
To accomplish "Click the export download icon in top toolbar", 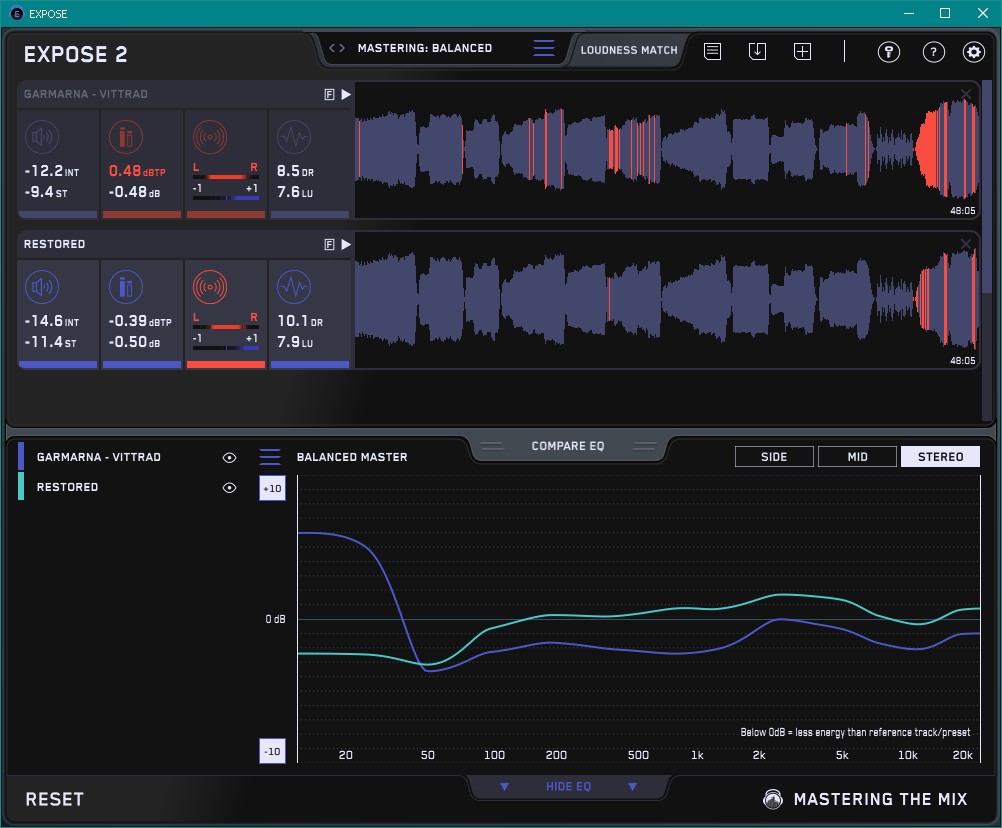I will tap(758, 51).
